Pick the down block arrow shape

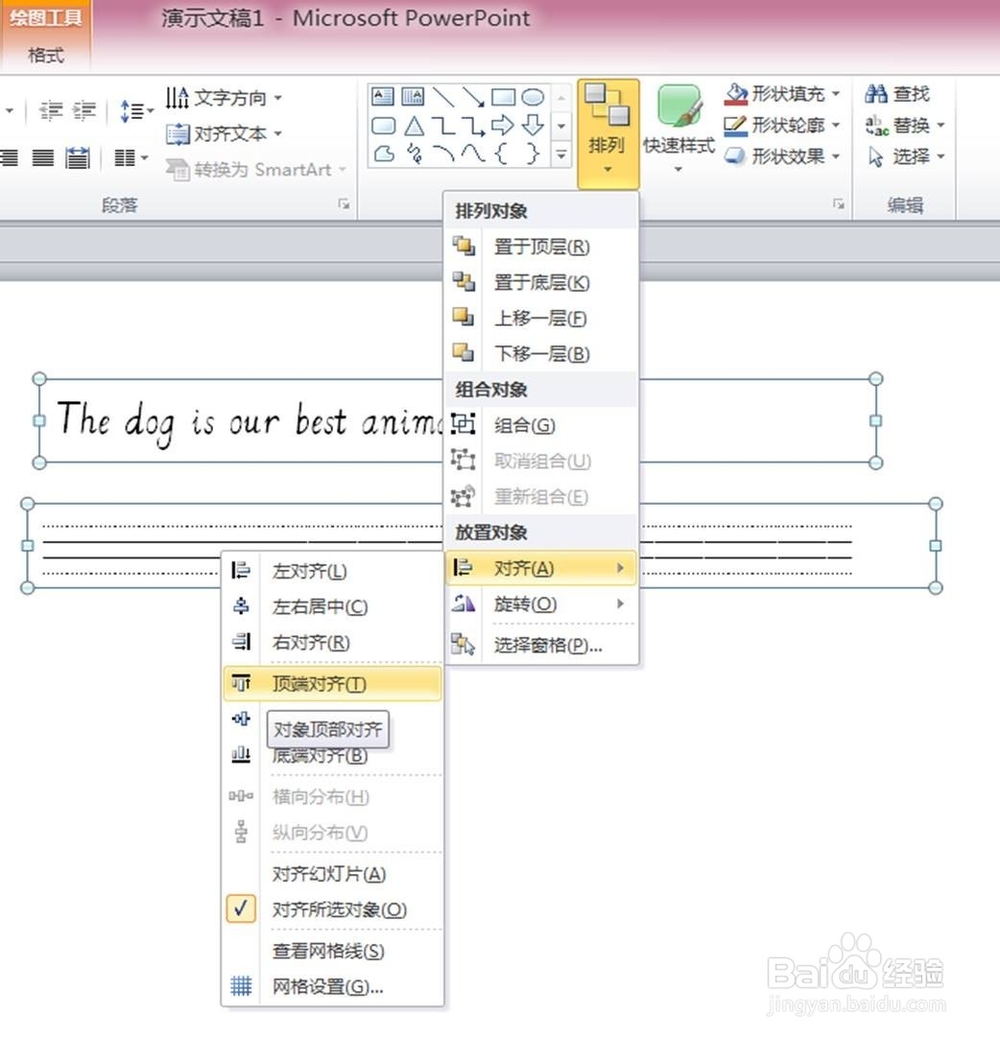[533, 125]
